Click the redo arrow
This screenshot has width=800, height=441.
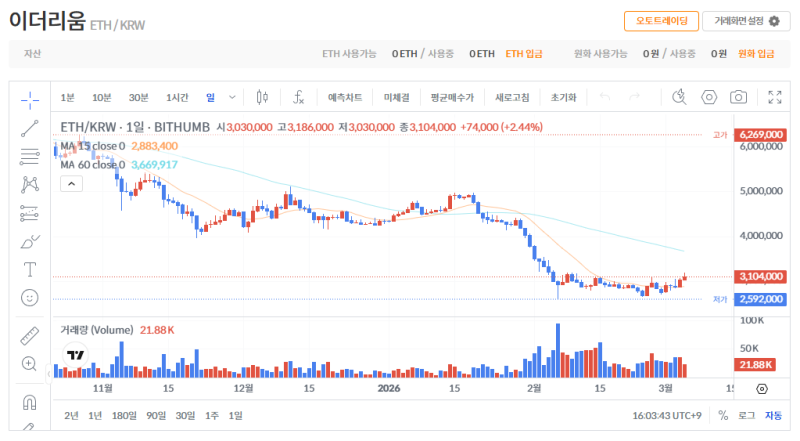tap(634, 97)
